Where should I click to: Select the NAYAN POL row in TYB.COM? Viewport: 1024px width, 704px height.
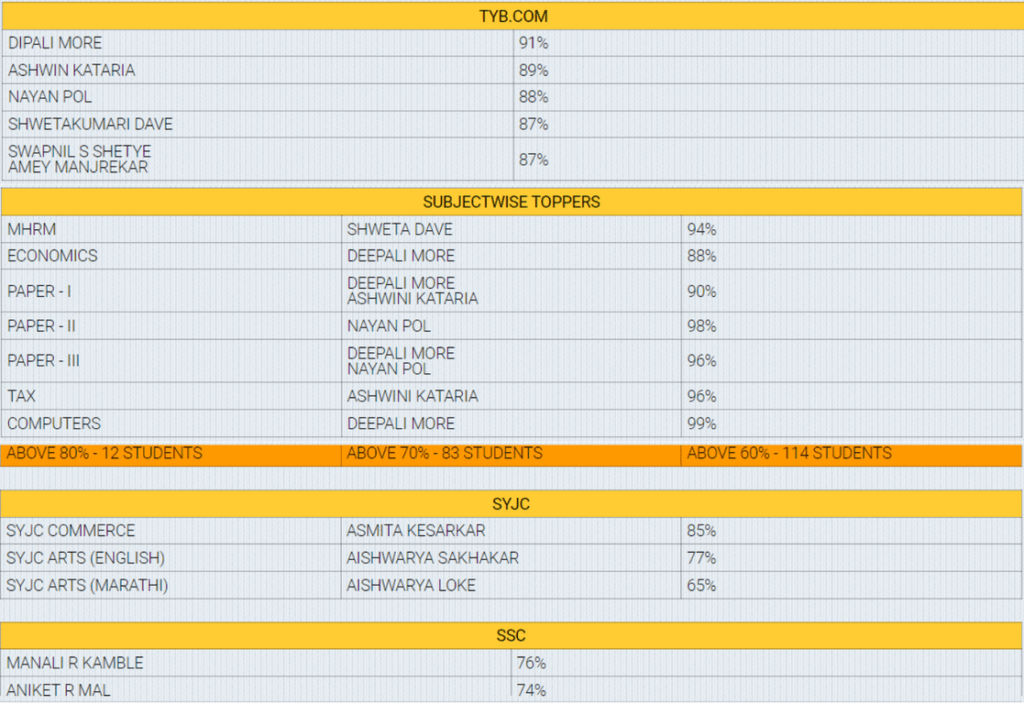(513, 97)
